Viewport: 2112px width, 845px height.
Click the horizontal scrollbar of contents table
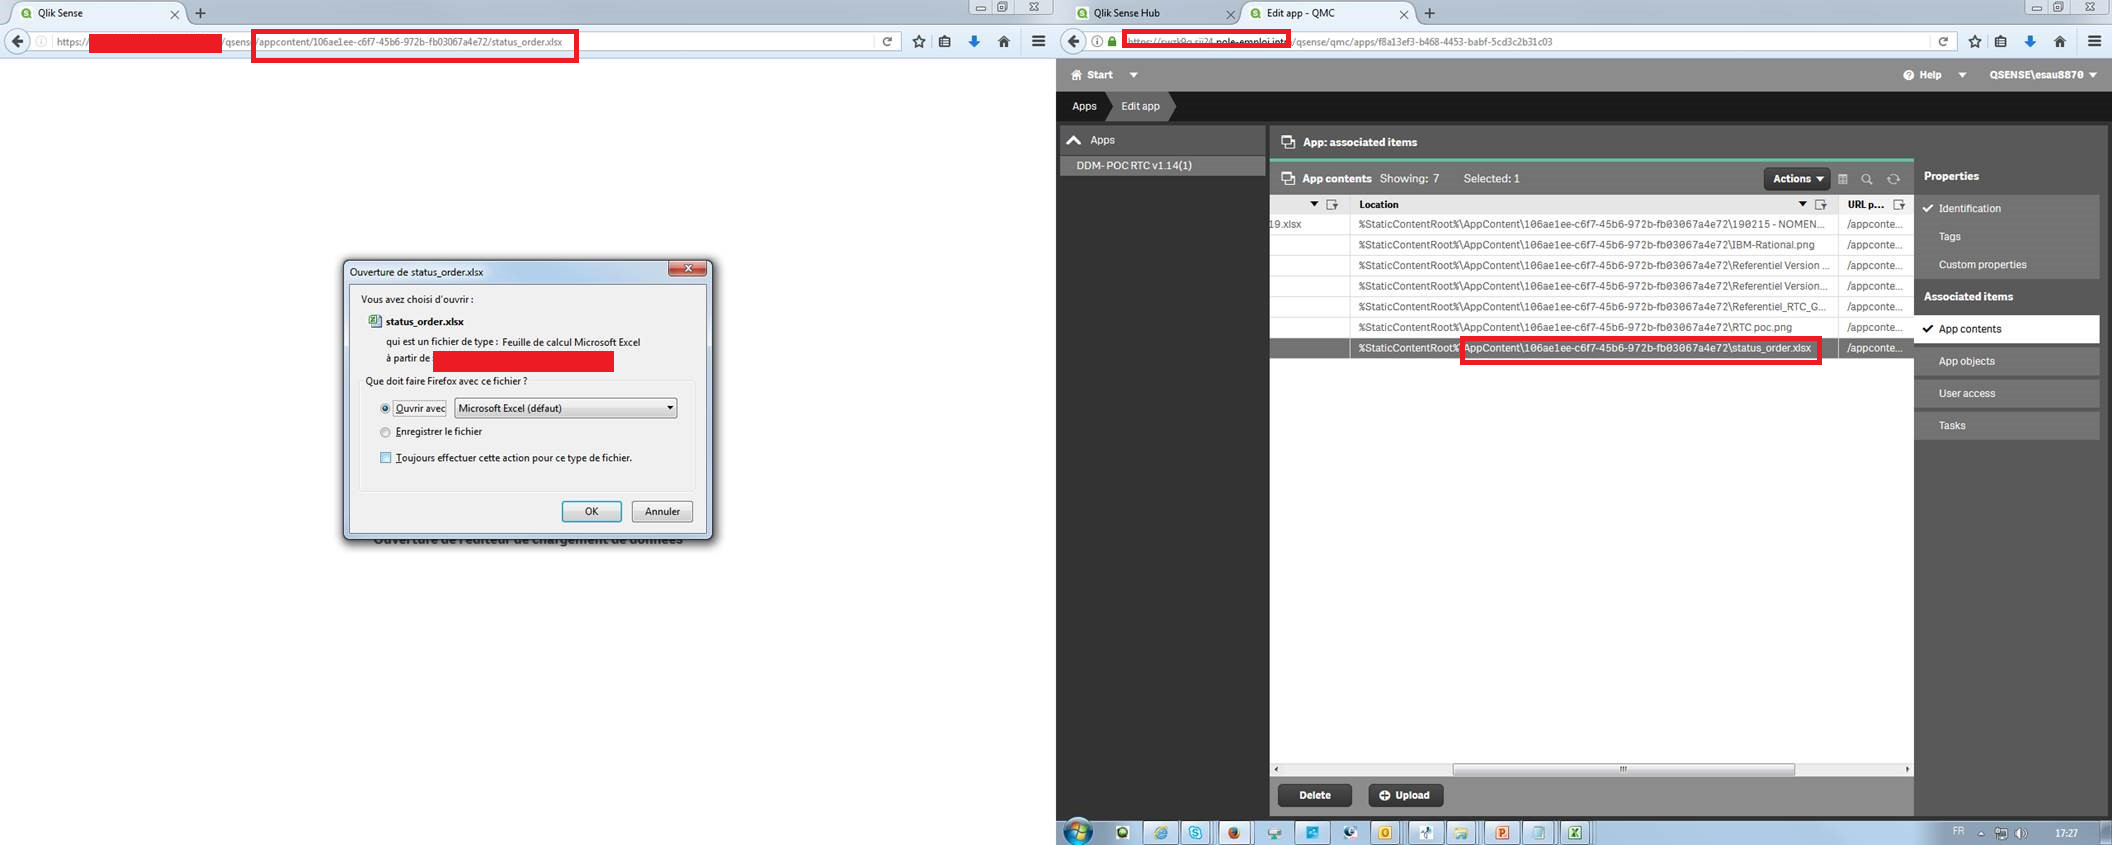point(1623,769)
